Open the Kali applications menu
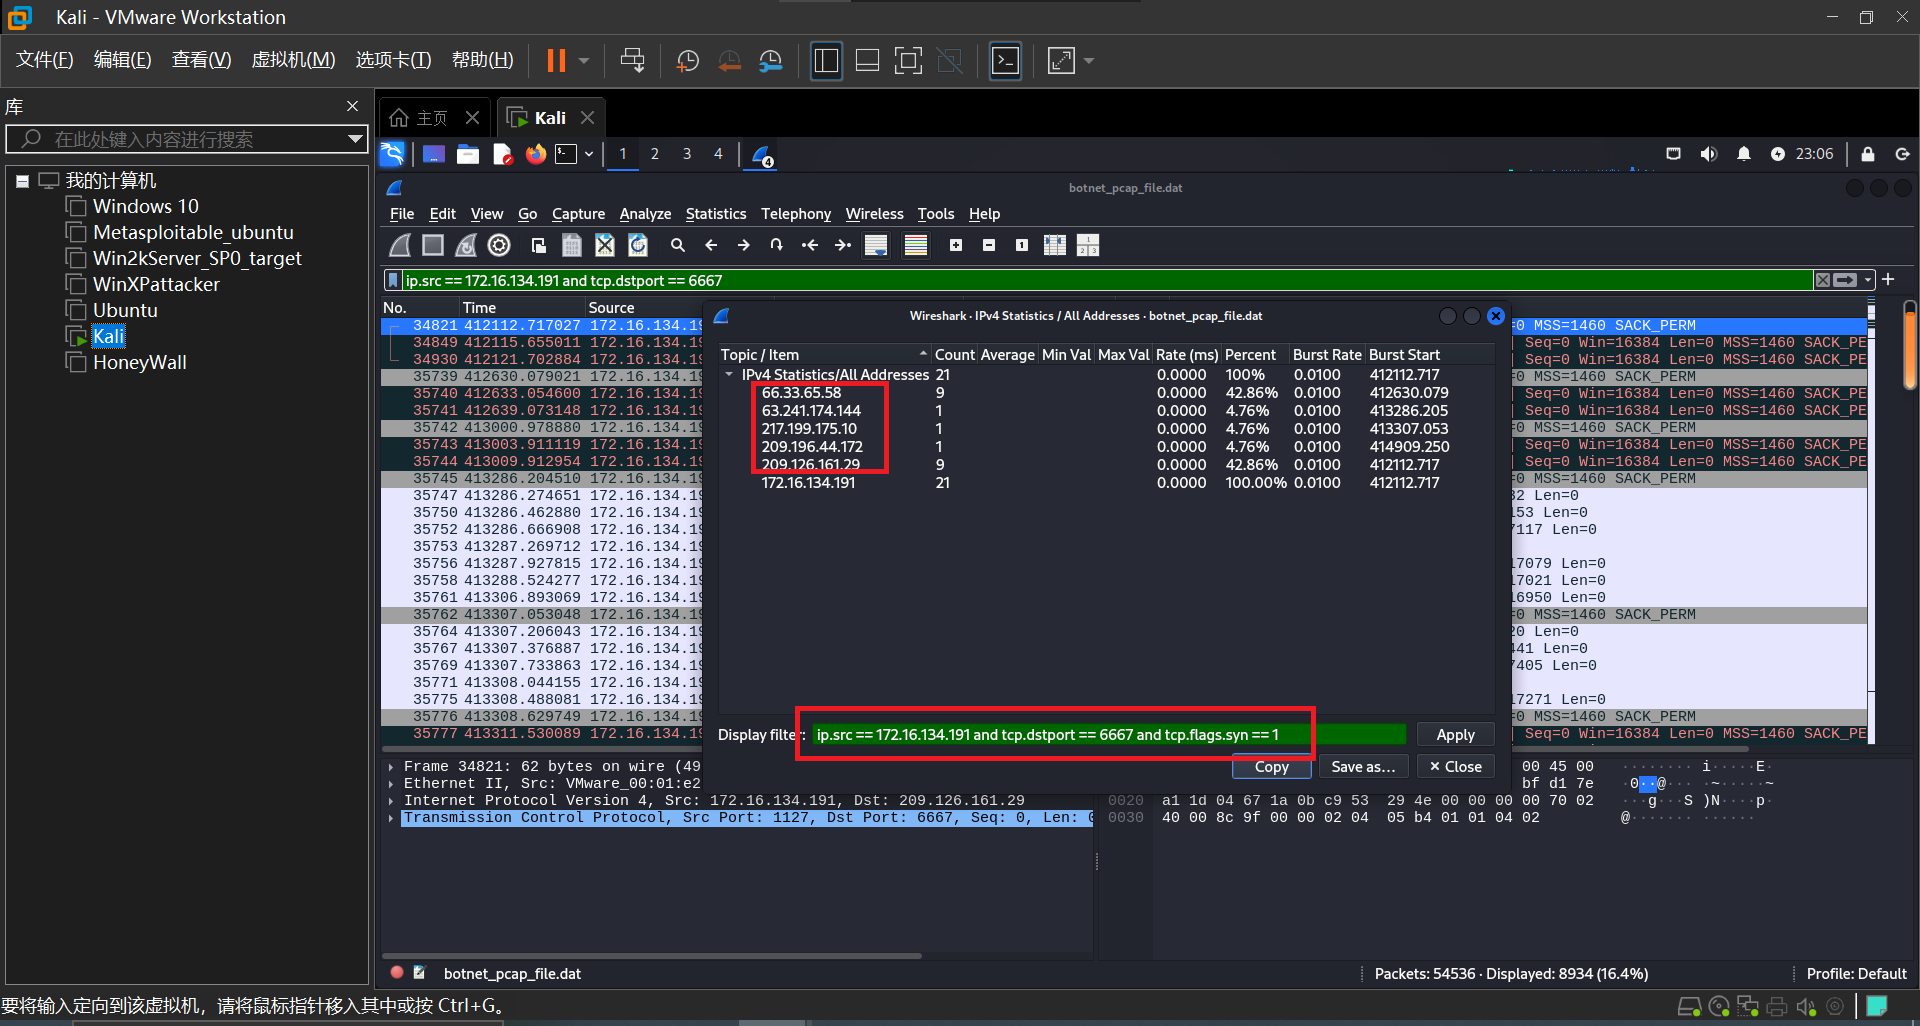Image resolution: width=1920 pixels, height=1026 pixels. click(x=392, y=154)
